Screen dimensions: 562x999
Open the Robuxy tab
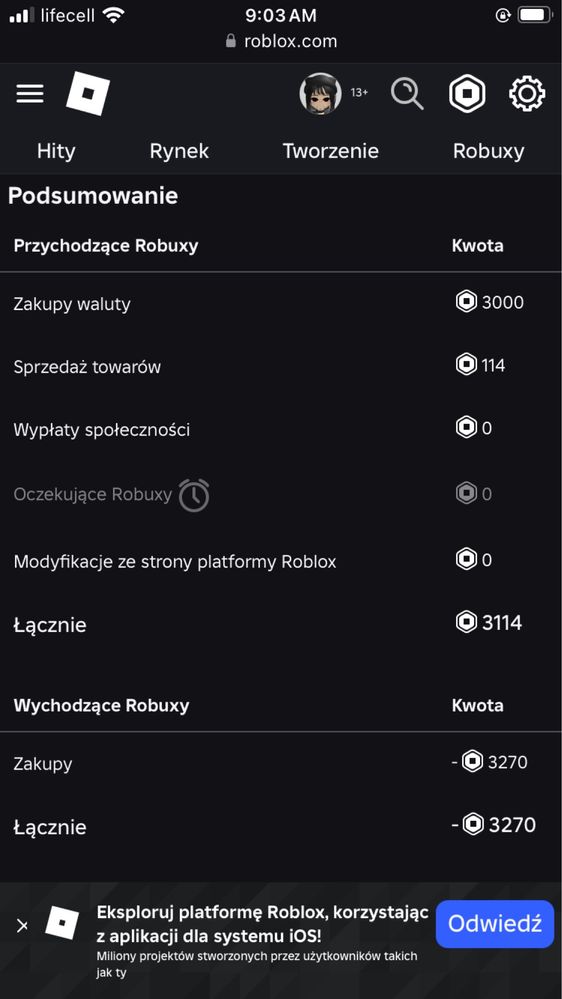tap(489, 151)
